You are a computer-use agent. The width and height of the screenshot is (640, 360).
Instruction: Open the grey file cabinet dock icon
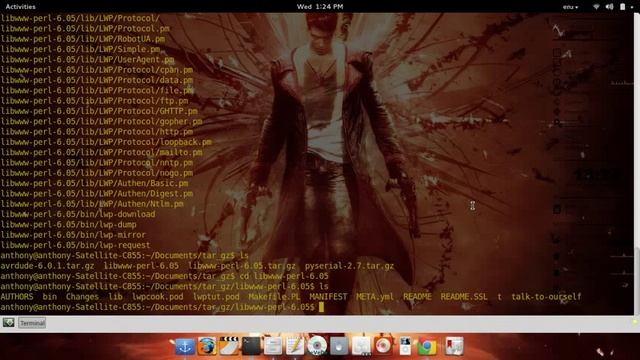[x=273, y=347]
